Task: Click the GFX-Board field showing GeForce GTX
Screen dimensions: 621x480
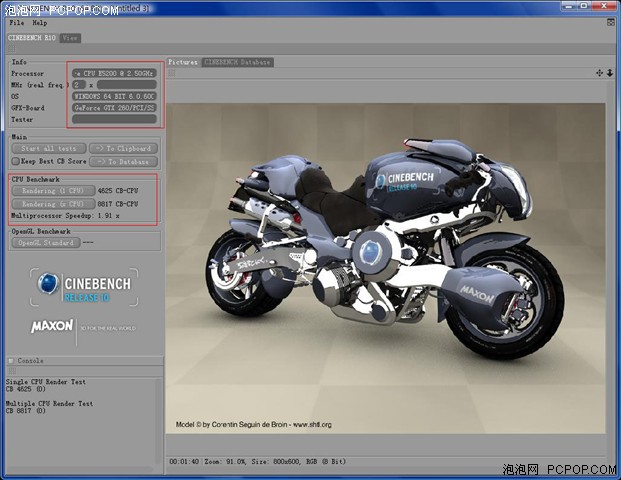Action: click(114, 108)
